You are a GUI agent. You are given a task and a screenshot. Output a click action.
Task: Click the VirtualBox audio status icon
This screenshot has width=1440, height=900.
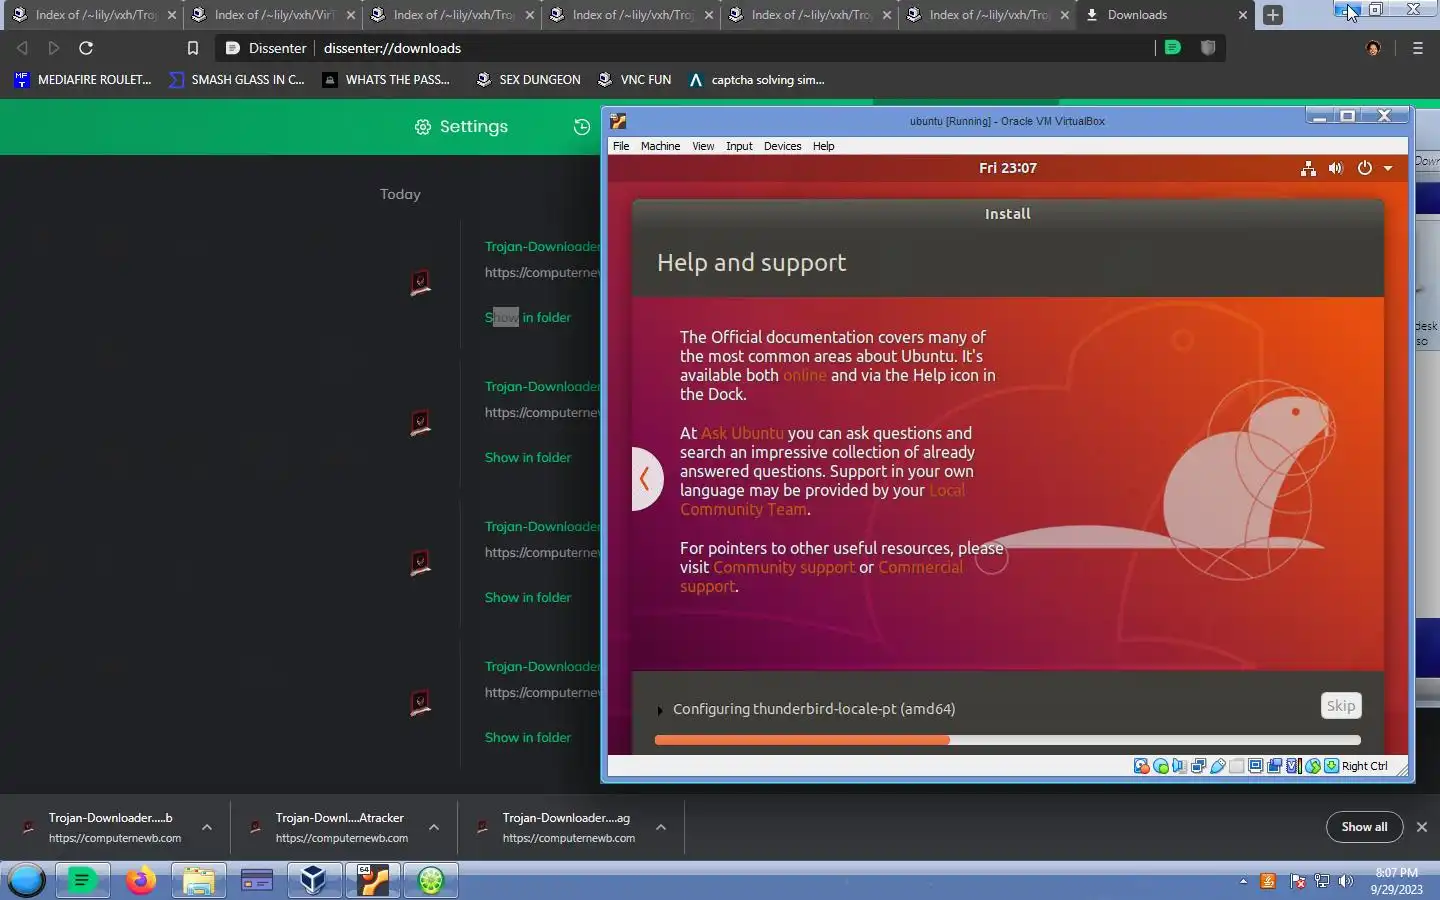pos(1179,766)
